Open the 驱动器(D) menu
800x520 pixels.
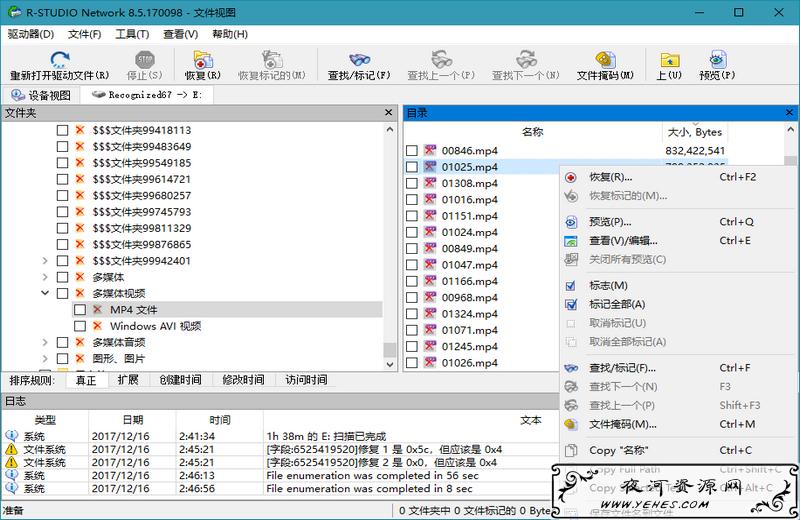click(31, 34)
